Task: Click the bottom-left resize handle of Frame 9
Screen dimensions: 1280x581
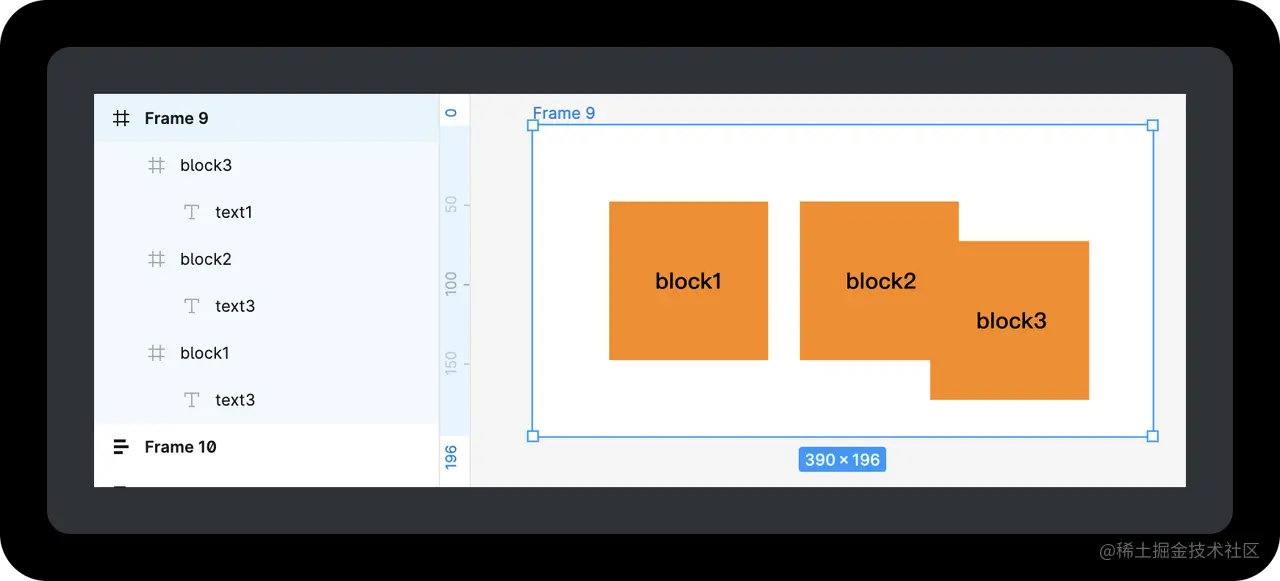Action: (x=533, y=436)
